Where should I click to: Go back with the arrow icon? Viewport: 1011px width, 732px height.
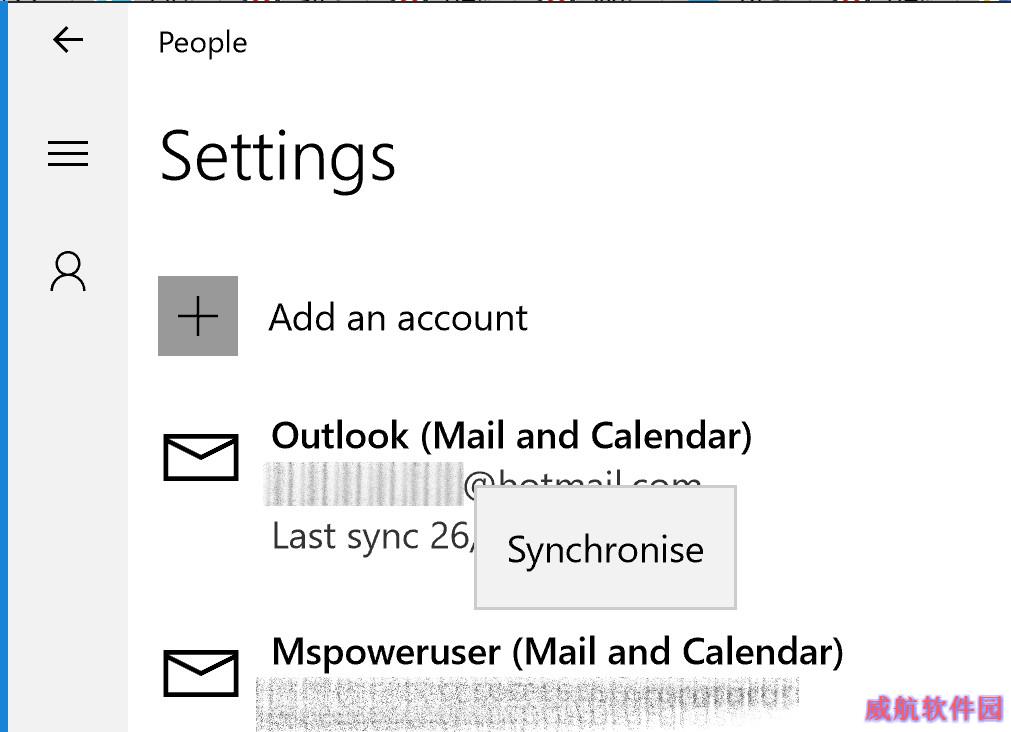(x=68, y=40)
